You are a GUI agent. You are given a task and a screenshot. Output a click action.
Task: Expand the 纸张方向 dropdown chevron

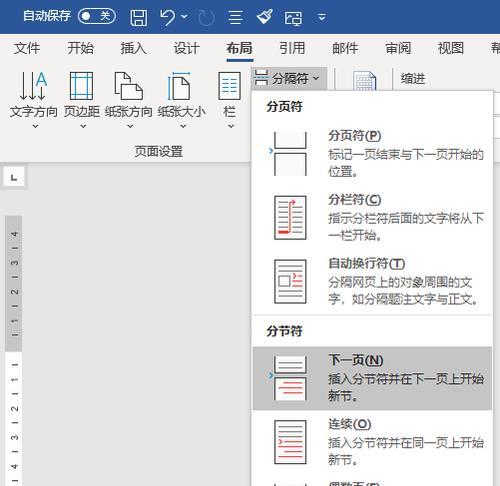(130, 126)
